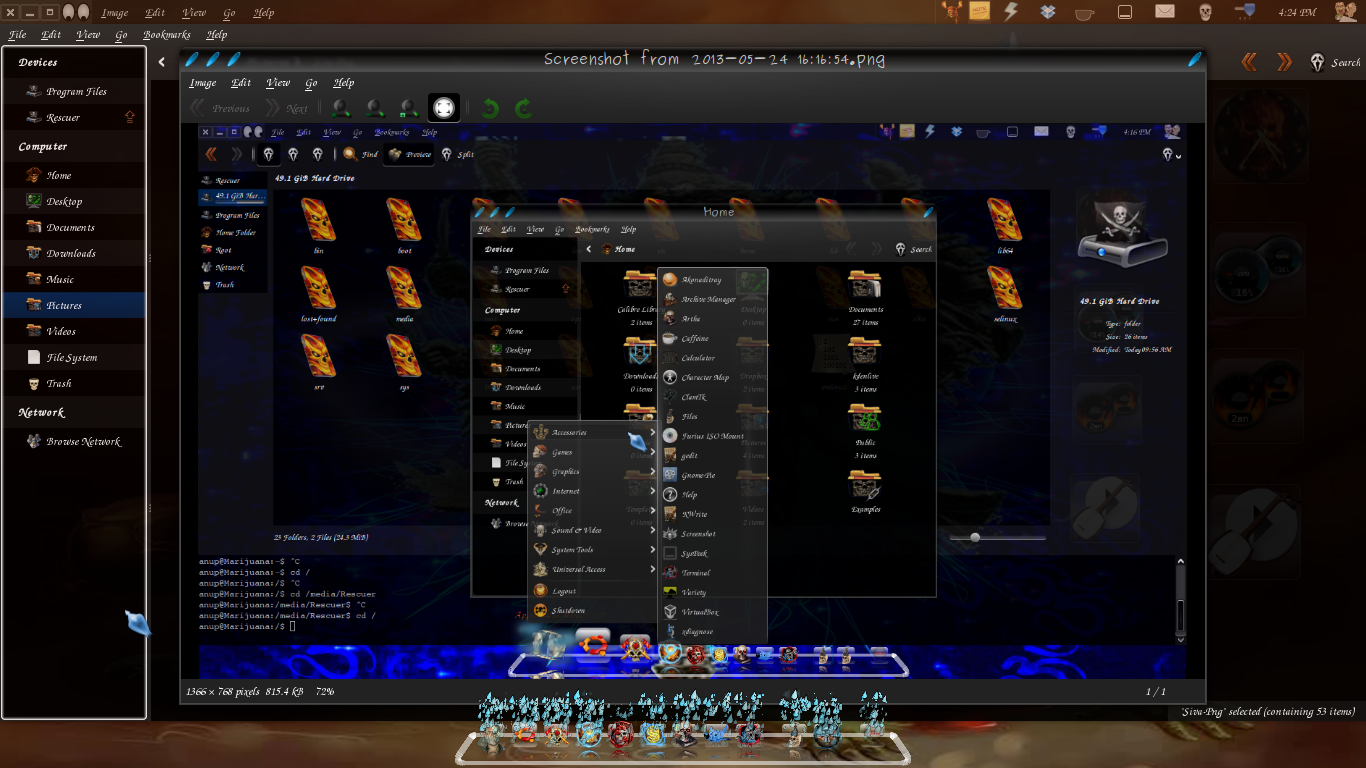The image size is (1366, 768).
Task: Select Rescuer device in sidebar
Action: (74, 117)
